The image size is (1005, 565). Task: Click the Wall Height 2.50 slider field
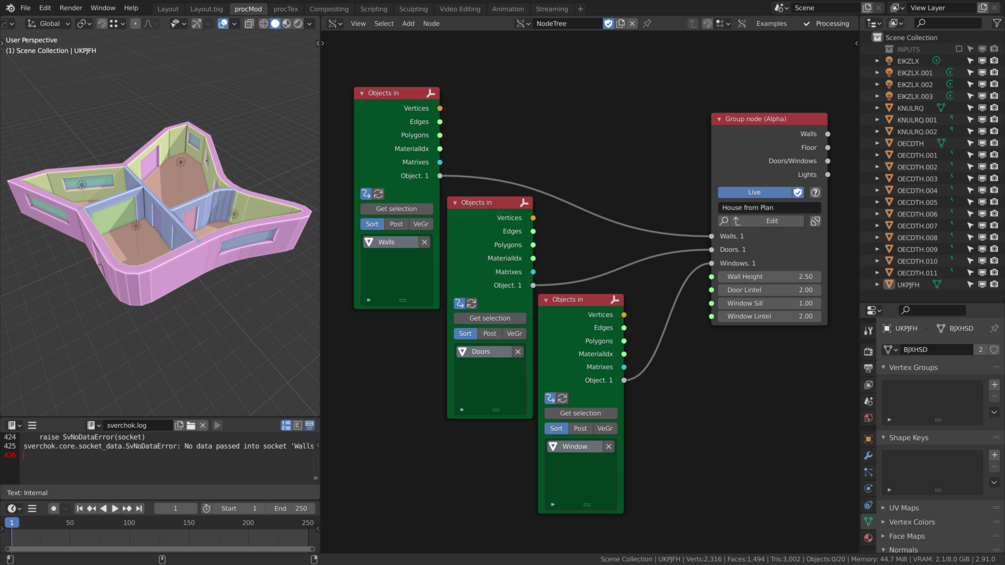coord(769,277)
